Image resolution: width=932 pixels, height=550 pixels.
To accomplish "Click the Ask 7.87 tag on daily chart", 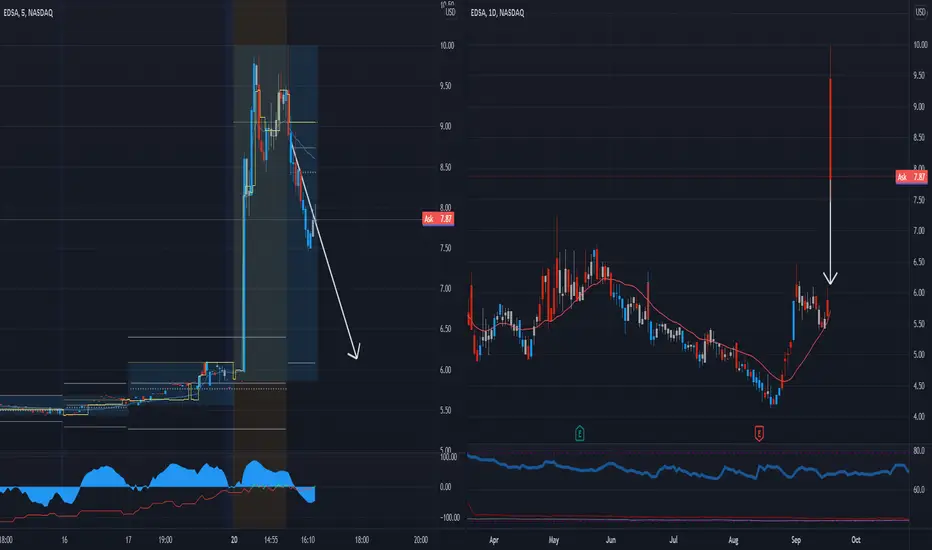I will pyautogui.click(x=912, y=177).
